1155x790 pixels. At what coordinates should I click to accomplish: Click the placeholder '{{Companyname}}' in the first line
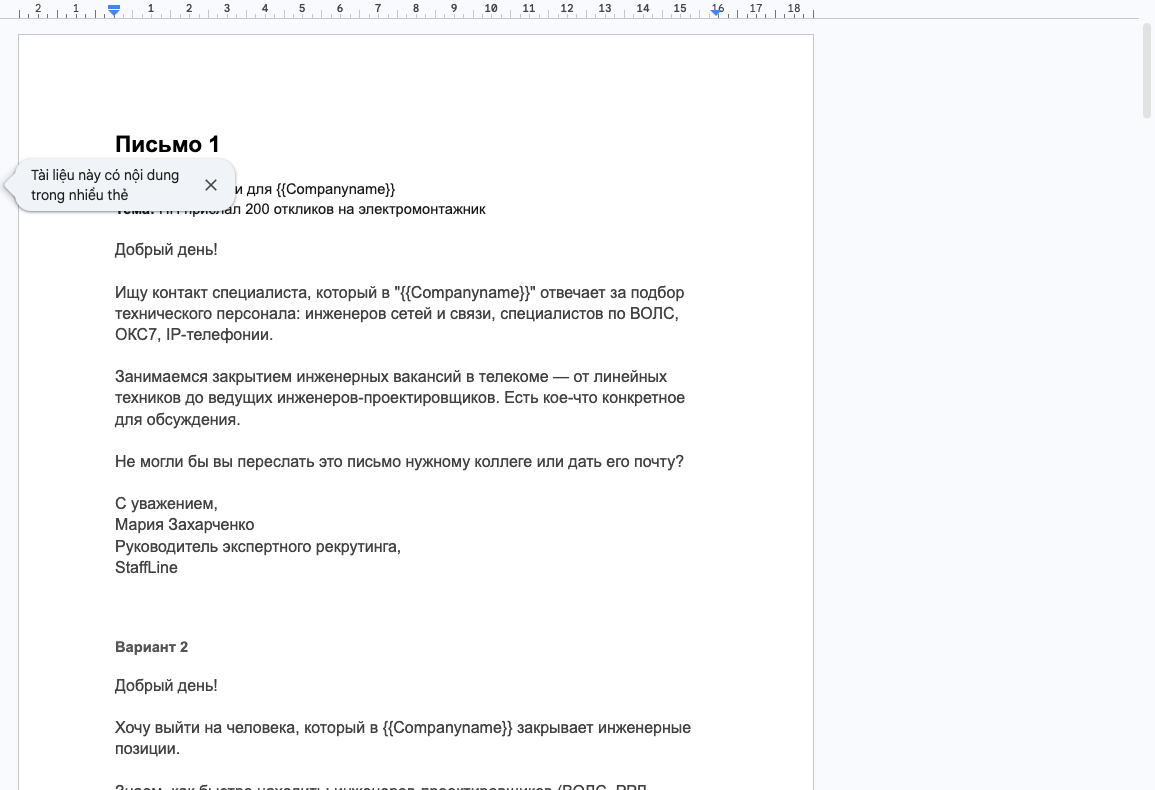tap(335, 189)
